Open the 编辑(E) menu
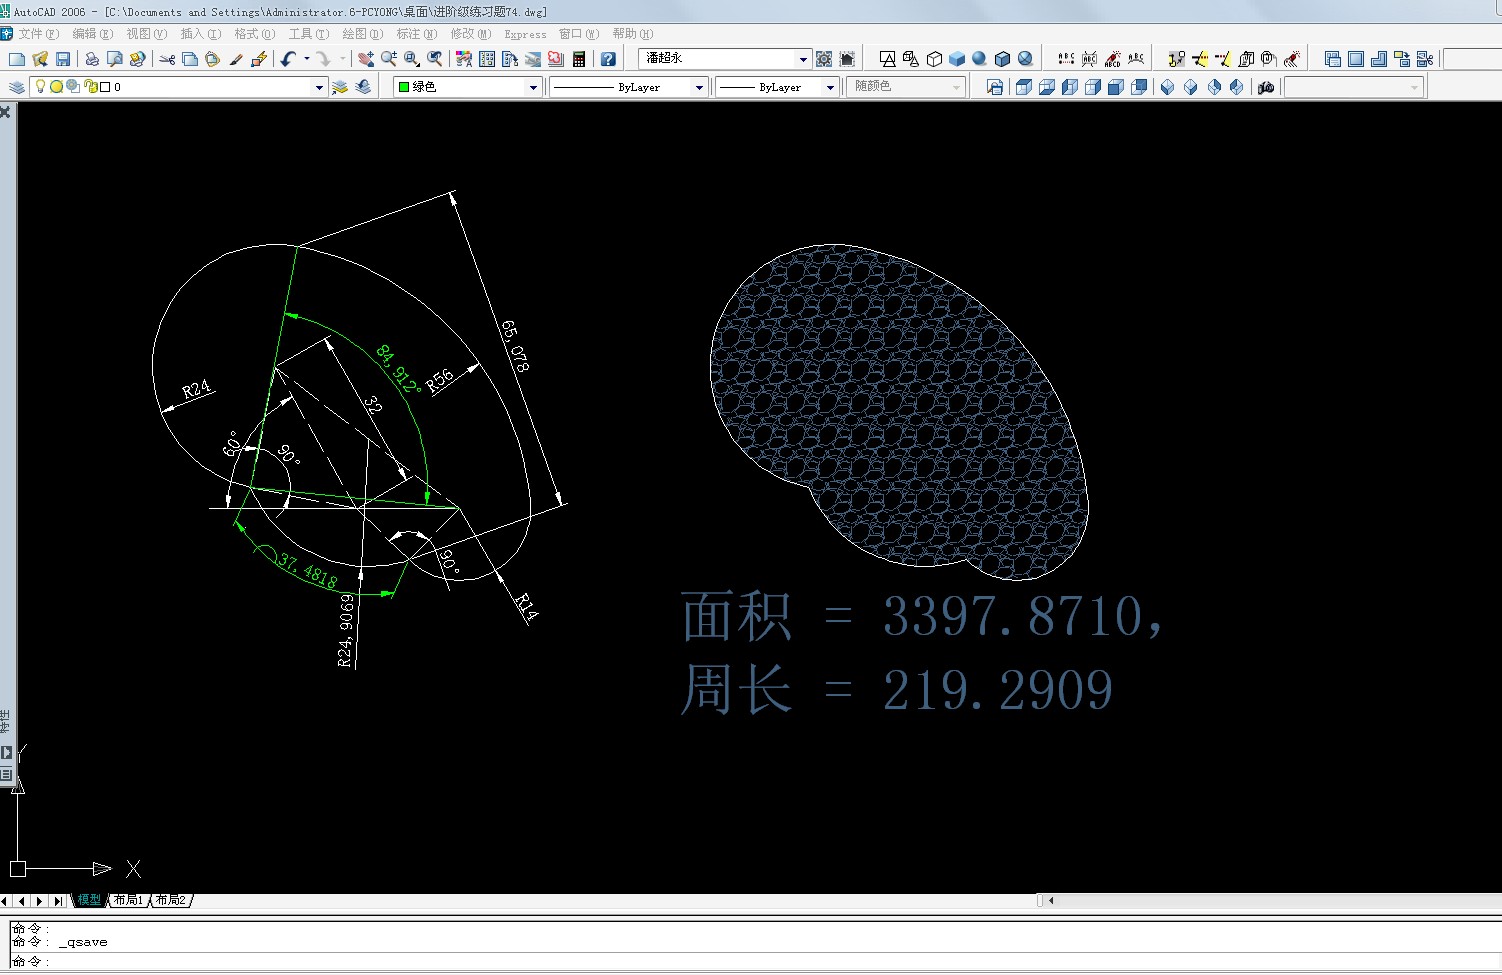1502x975 pixels. pyautogui.click(x=92, y=34)
